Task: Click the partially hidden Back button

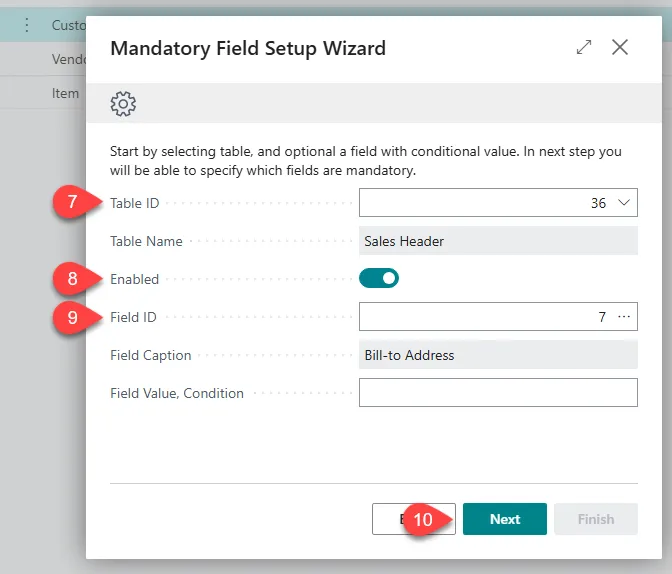Action: (388, 519)
